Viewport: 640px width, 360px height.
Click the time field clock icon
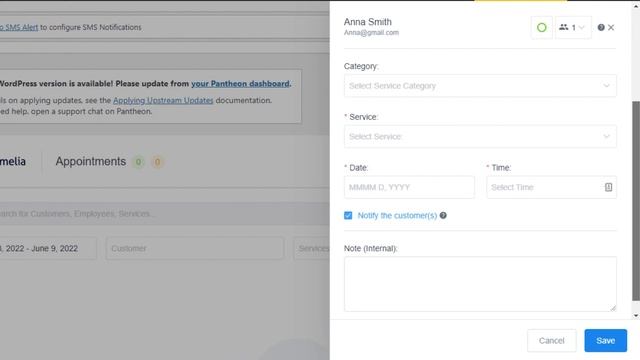coord(608,187)
